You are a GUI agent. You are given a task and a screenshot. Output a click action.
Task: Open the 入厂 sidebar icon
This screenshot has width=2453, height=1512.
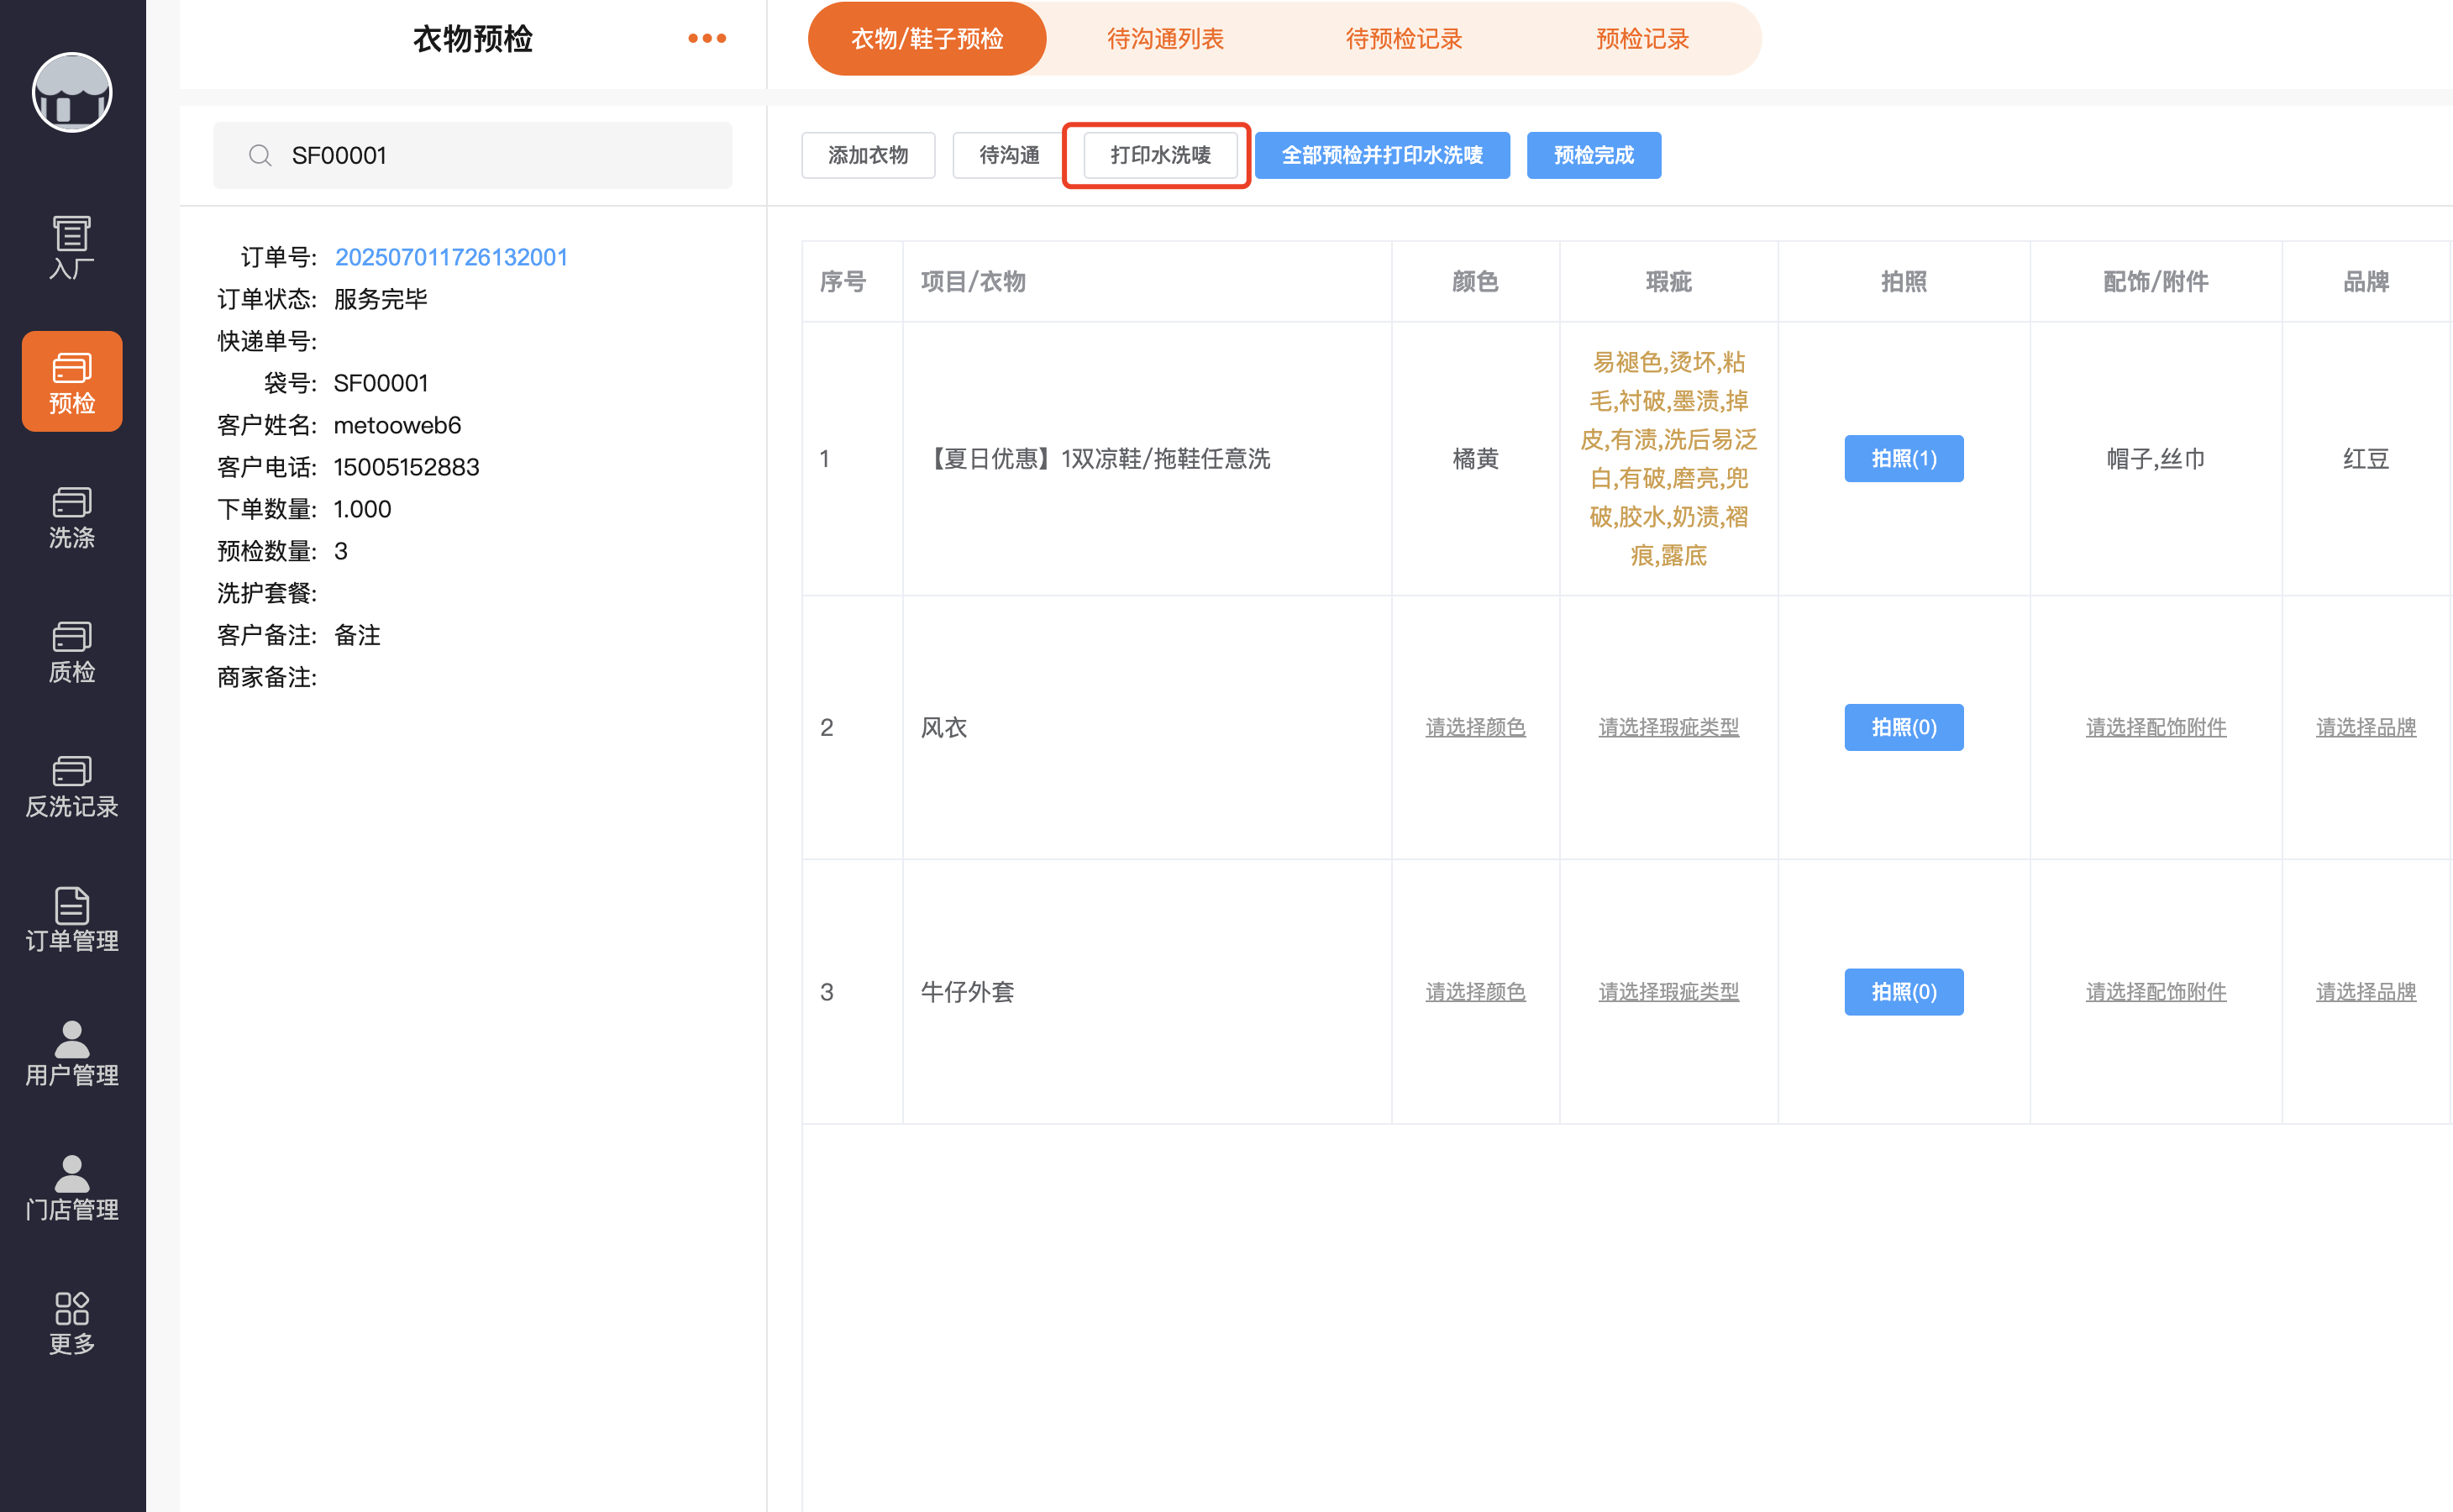(72, 246)
